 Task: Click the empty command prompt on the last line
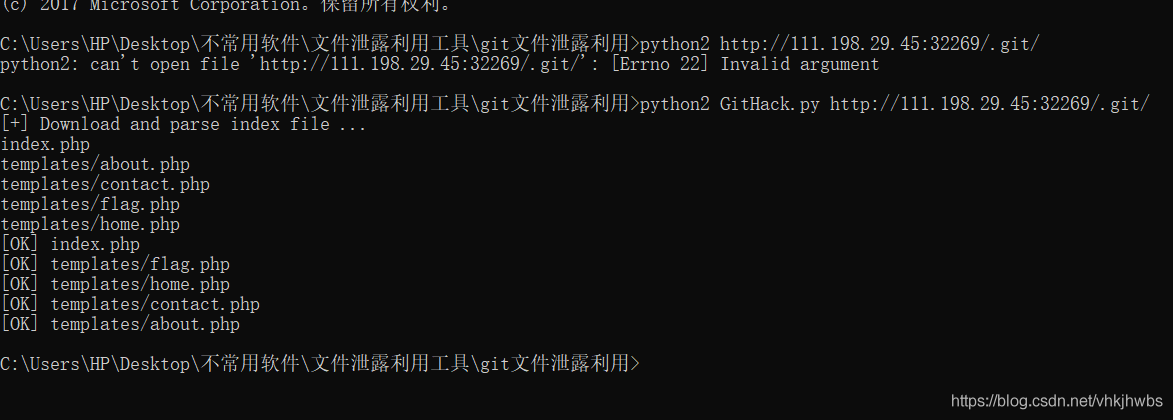tap(318, 364)
